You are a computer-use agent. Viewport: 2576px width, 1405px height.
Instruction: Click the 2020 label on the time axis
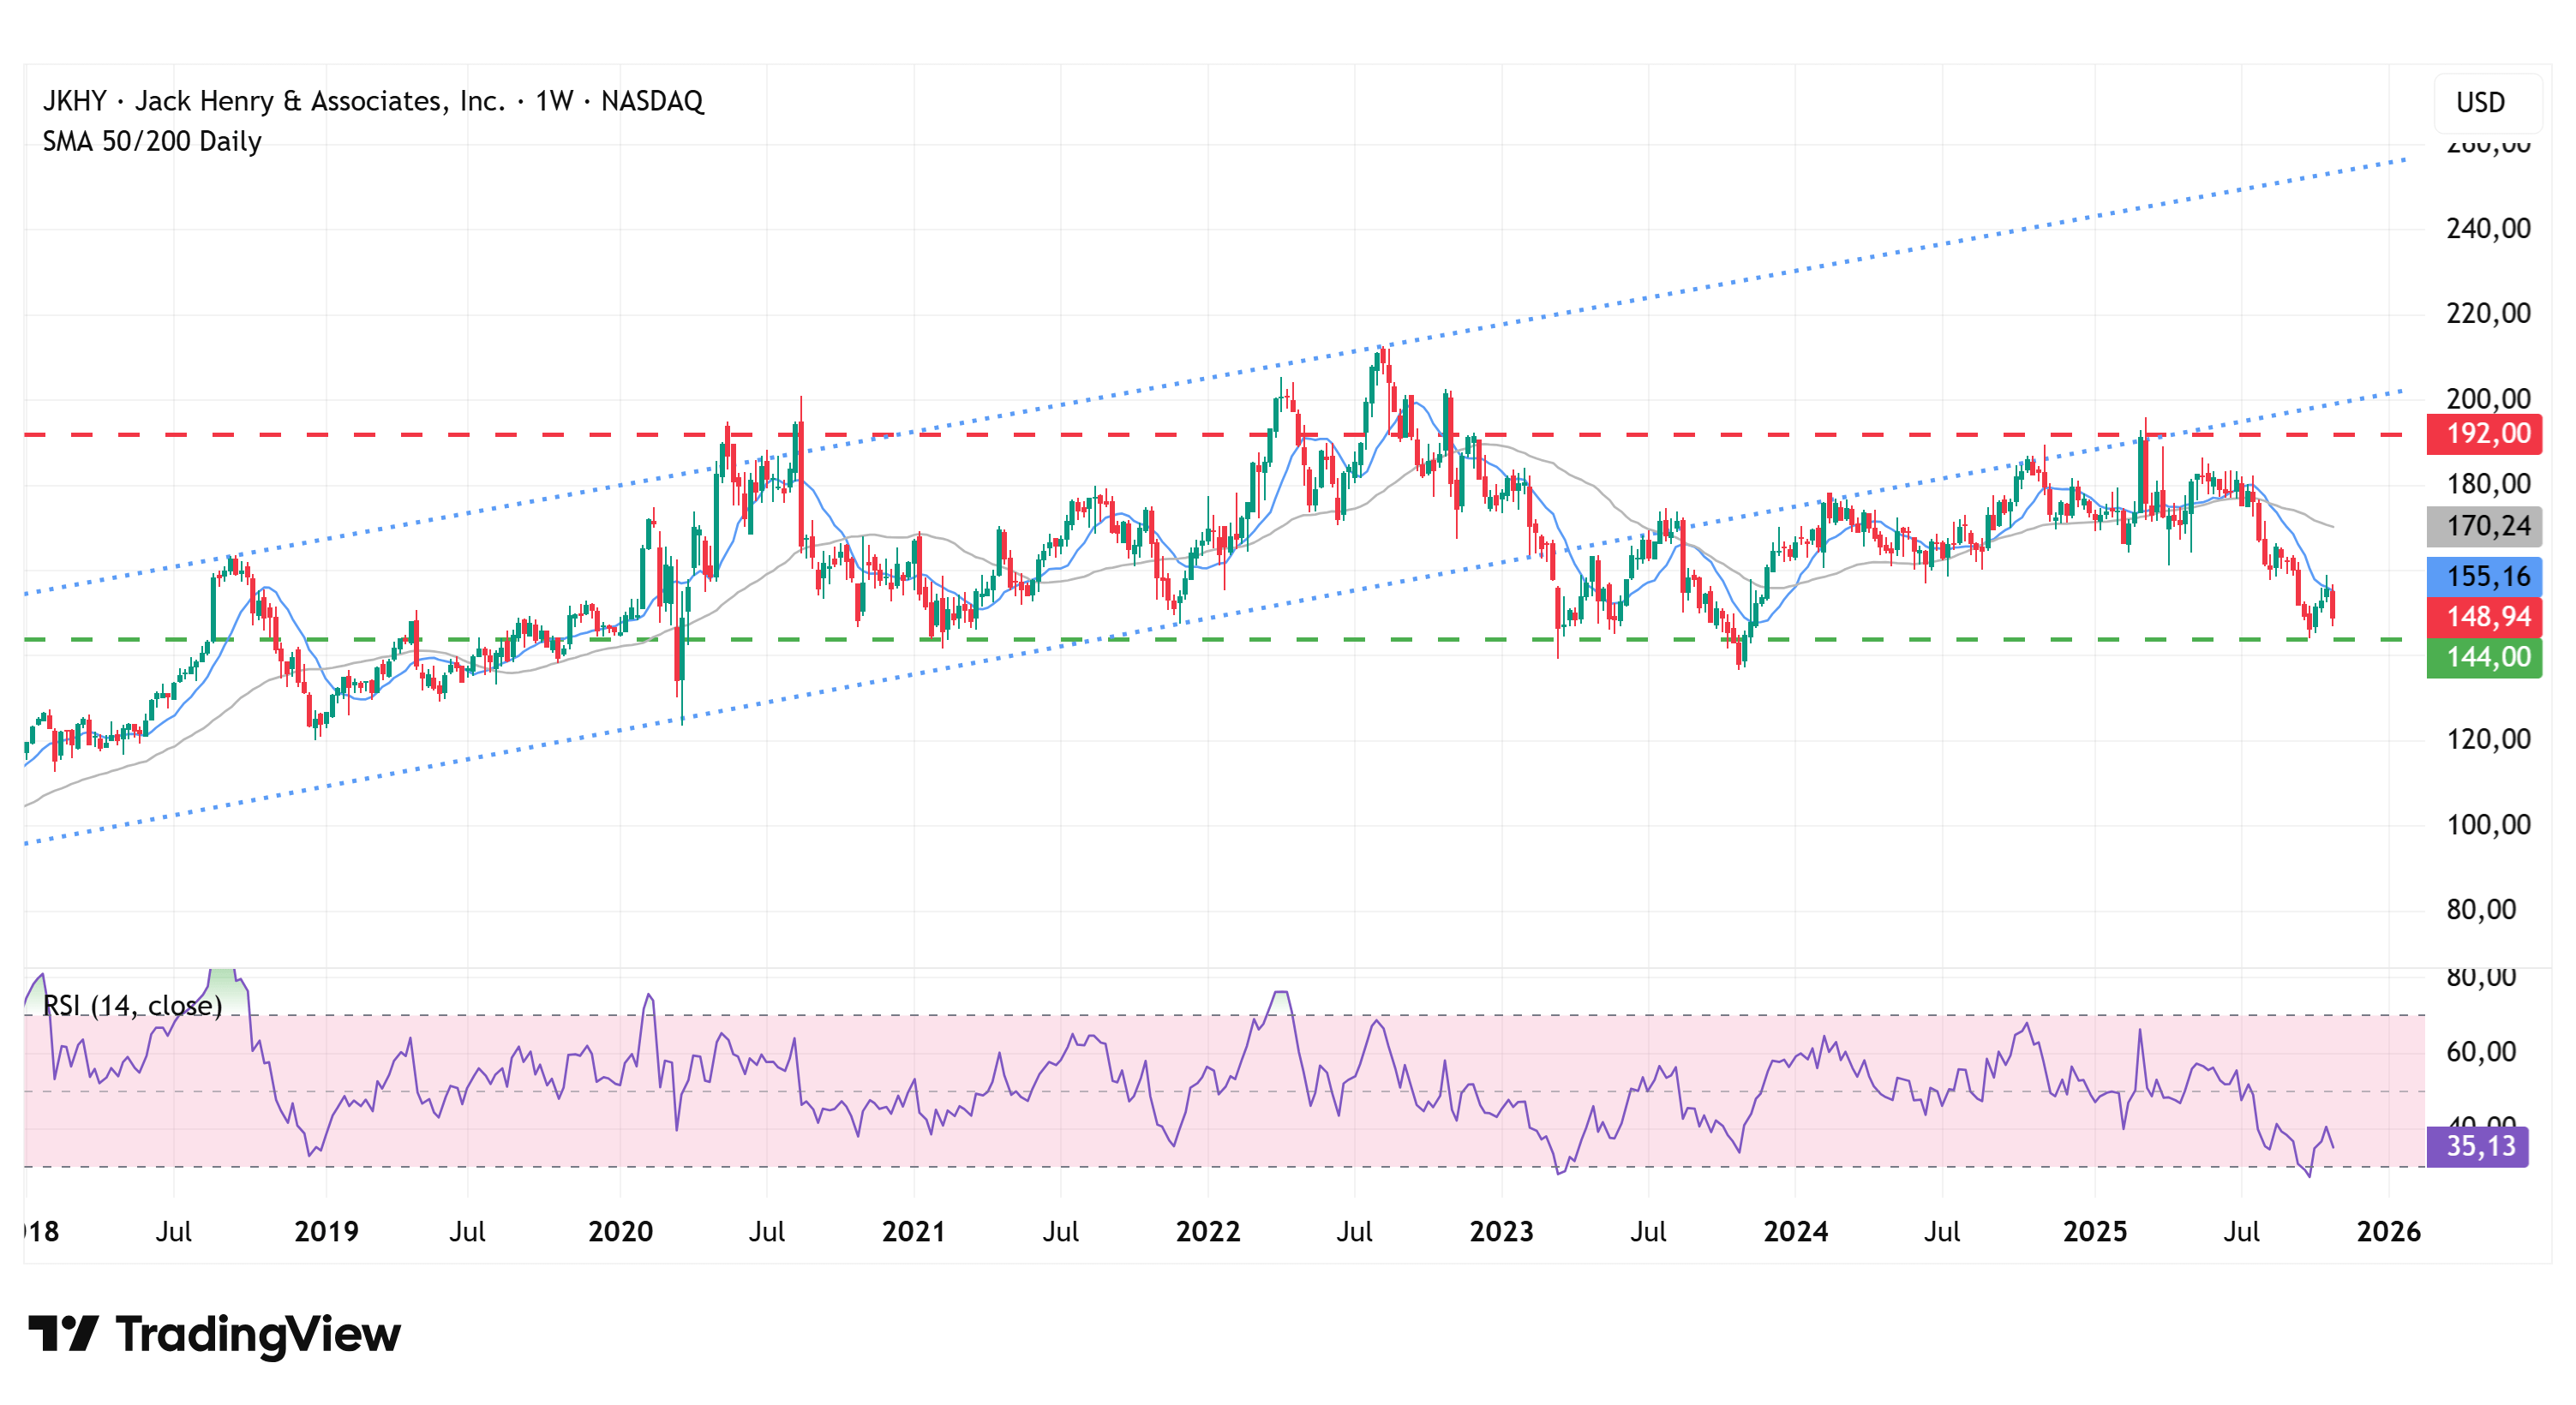pos(620,1231)
